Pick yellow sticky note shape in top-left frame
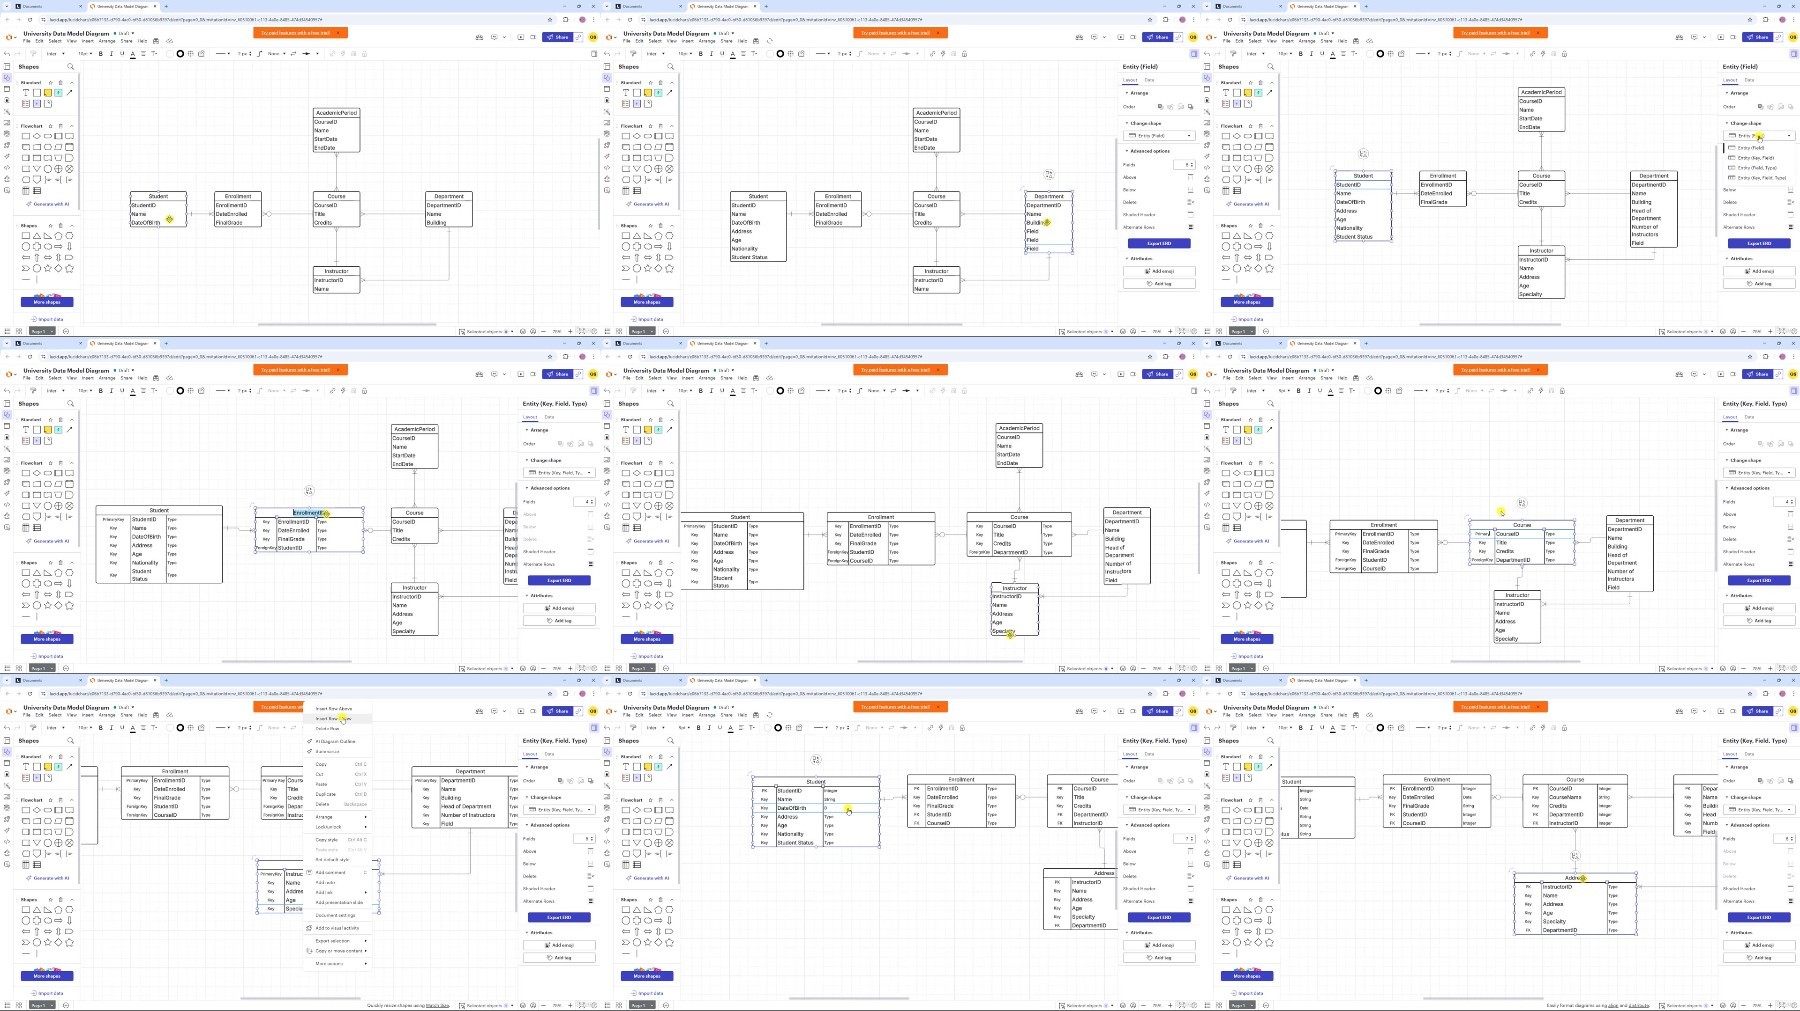 click(48, 92)
